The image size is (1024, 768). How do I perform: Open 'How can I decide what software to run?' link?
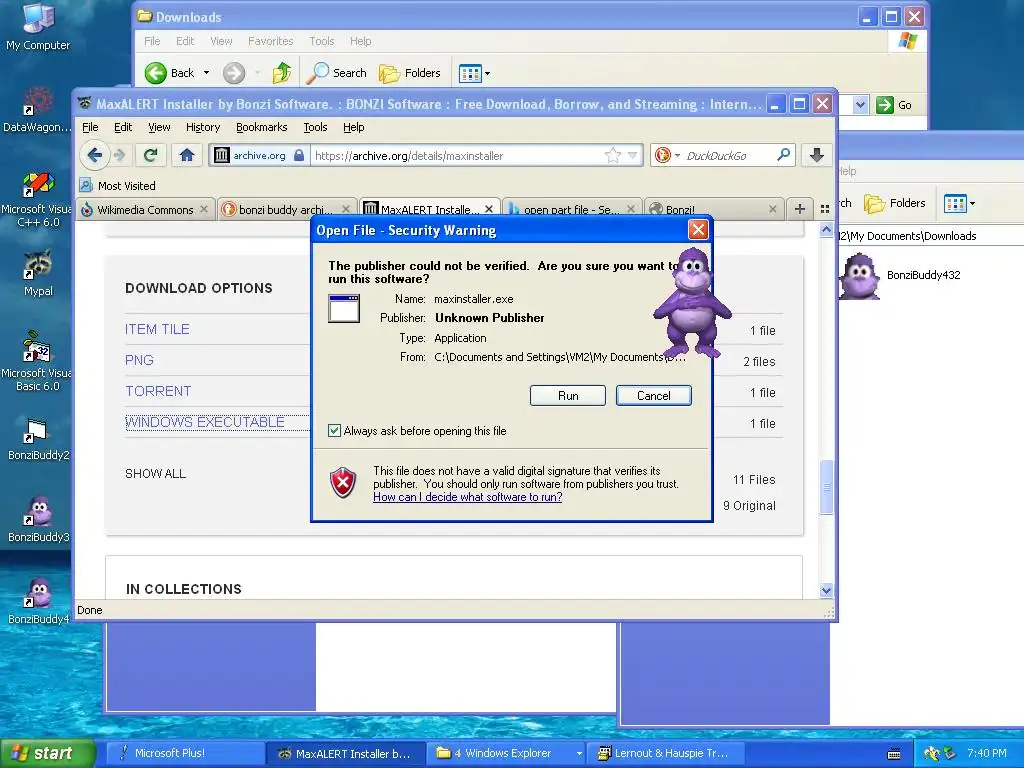[468, 497]
